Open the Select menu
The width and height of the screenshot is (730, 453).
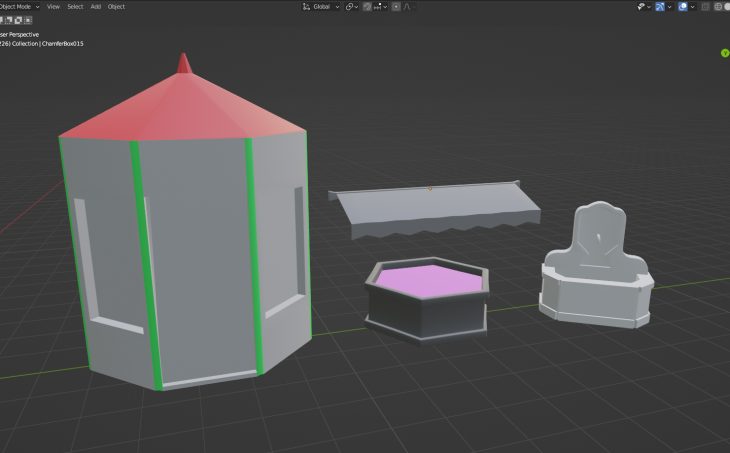tap(75, 6)
